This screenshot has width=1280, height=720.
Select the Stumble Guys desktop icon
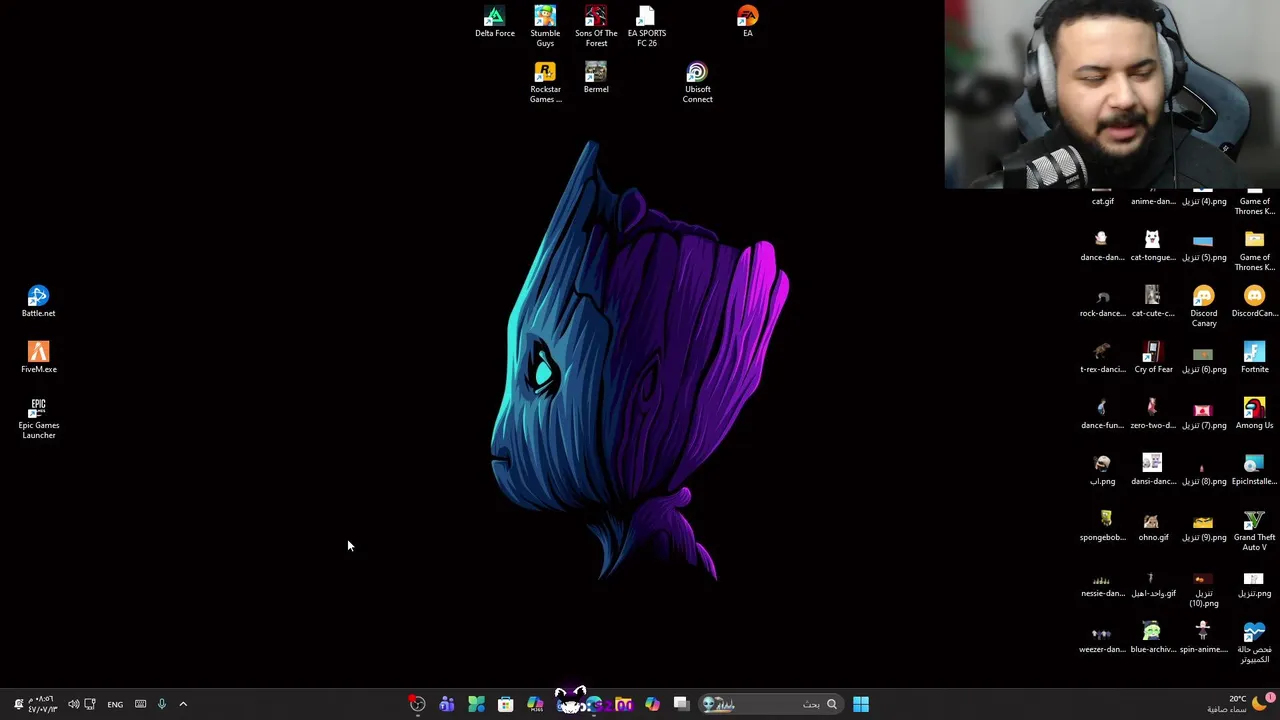coord(545,27)
